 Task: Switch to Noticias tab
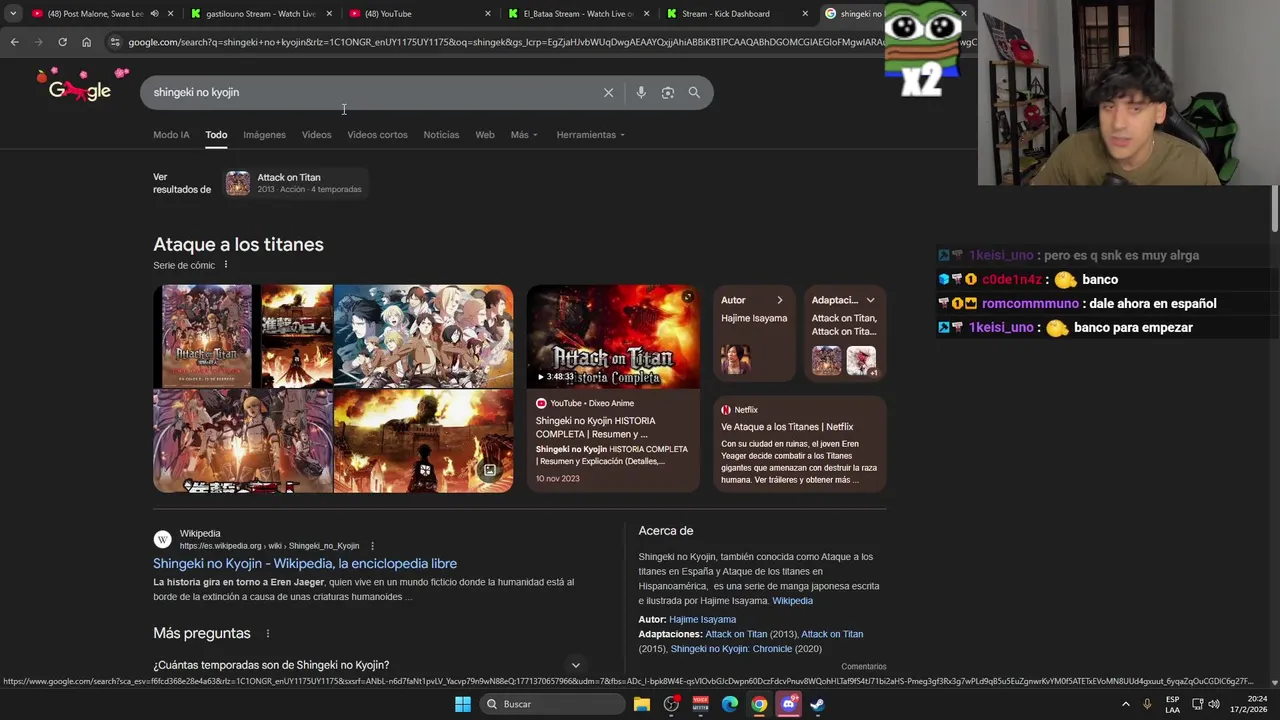point(441,135)
